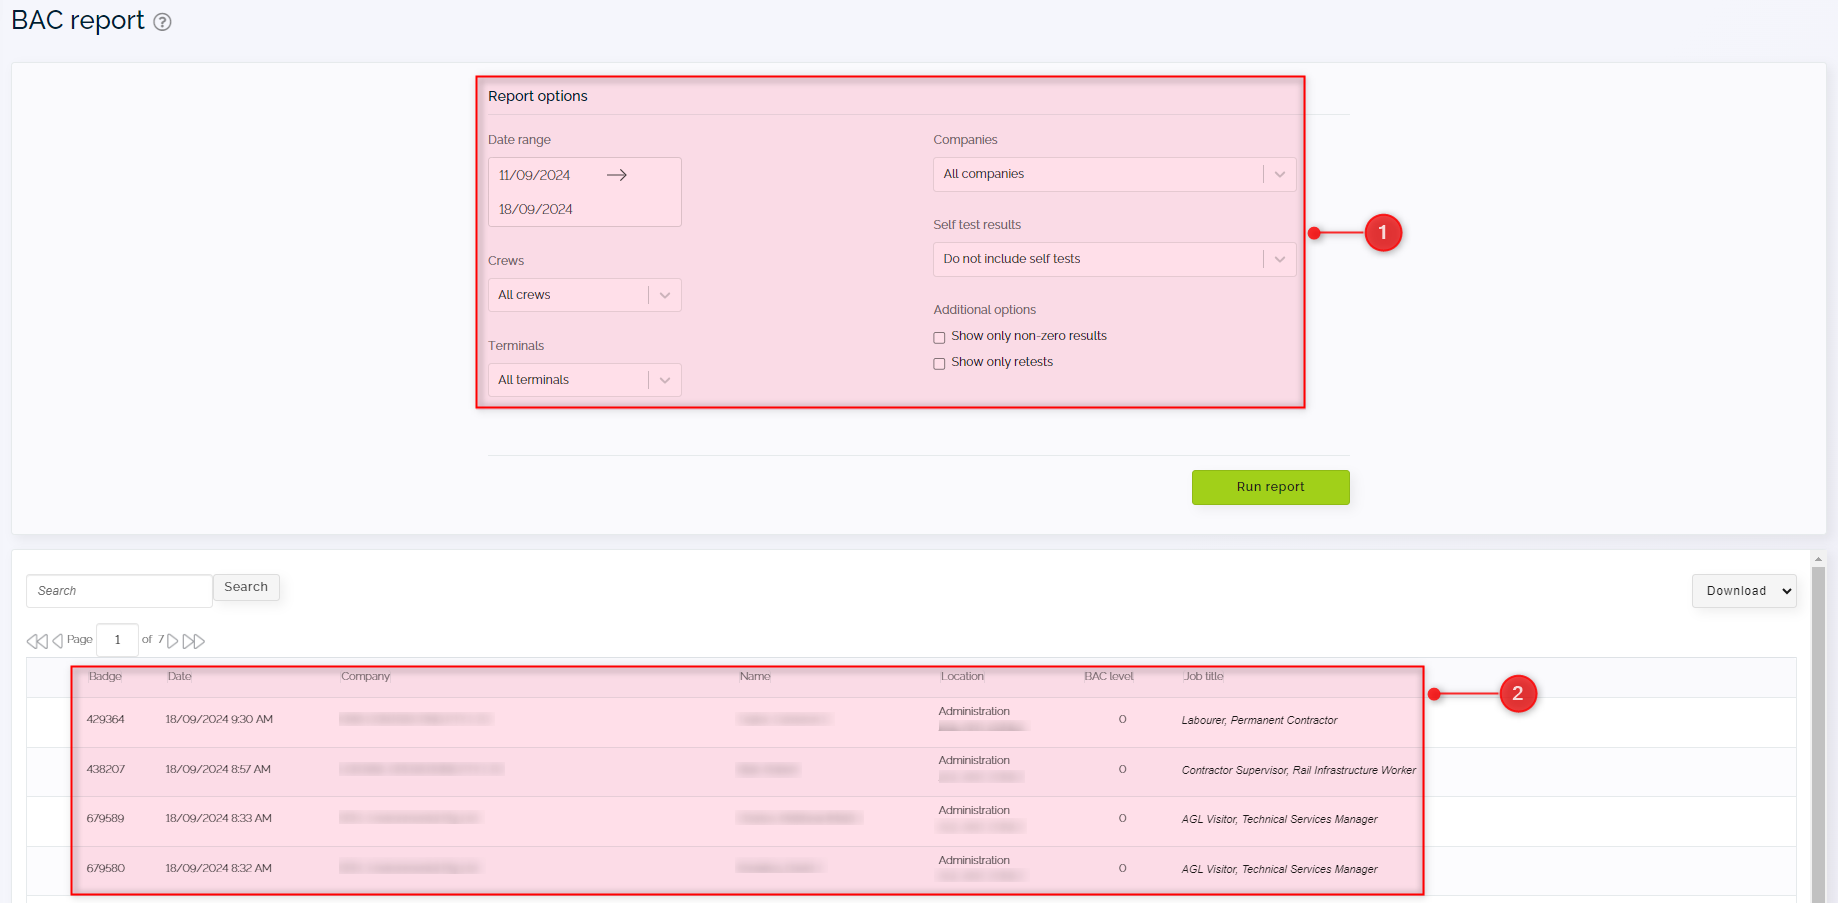Go to previous page arrow
This screenshot has height=903, width=1838.
(56, 640)
